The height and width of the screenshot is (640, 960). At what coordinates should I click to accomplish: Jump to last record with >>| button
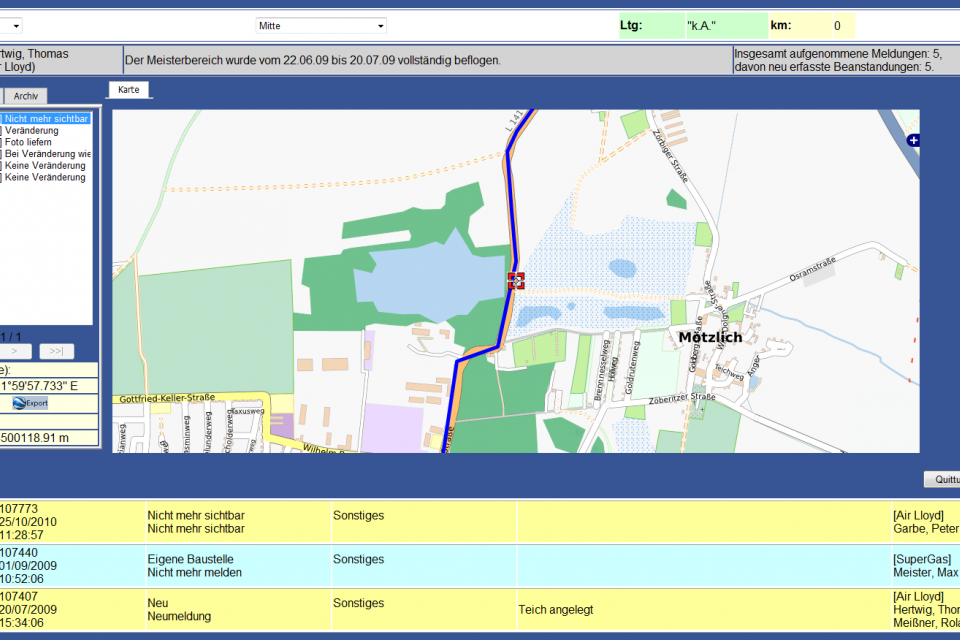click(x=56, y=351)
